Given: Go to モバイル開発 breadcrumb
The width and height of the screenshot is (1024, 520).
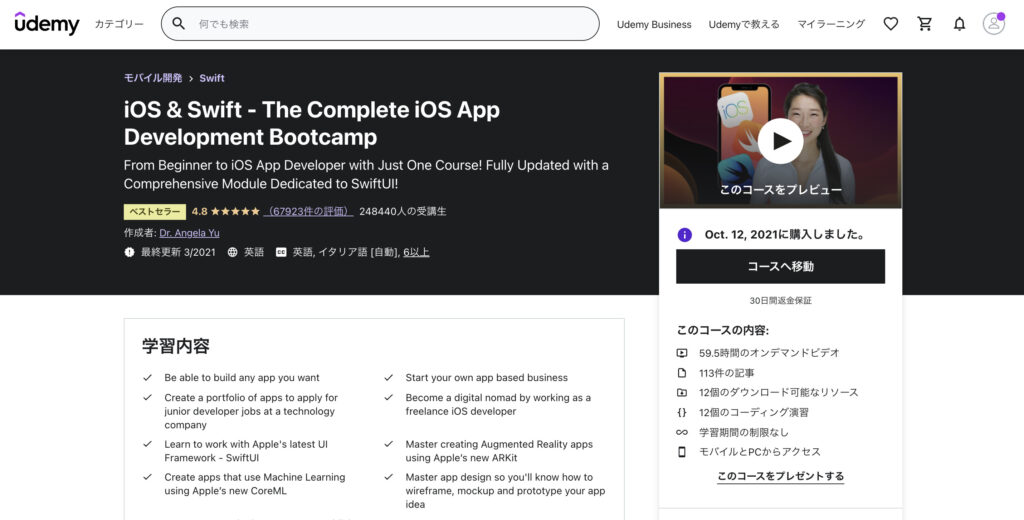Looking at the screenshot, I should point(153,78).
